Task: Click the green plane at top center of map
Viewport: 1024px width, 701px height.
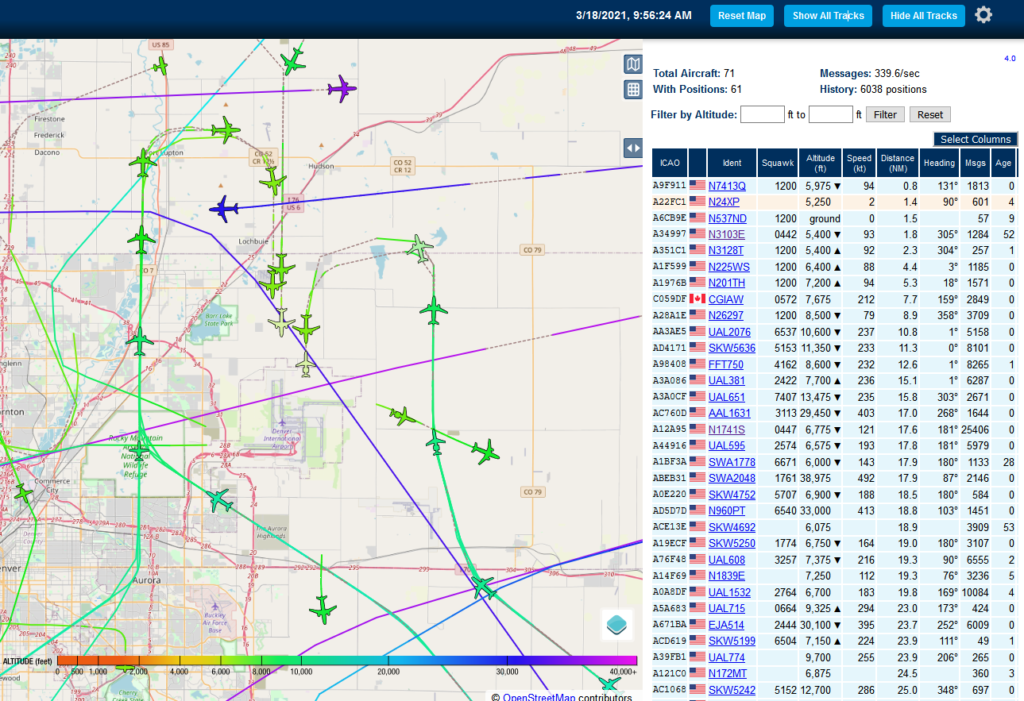Action: click(x=293, y=61)
